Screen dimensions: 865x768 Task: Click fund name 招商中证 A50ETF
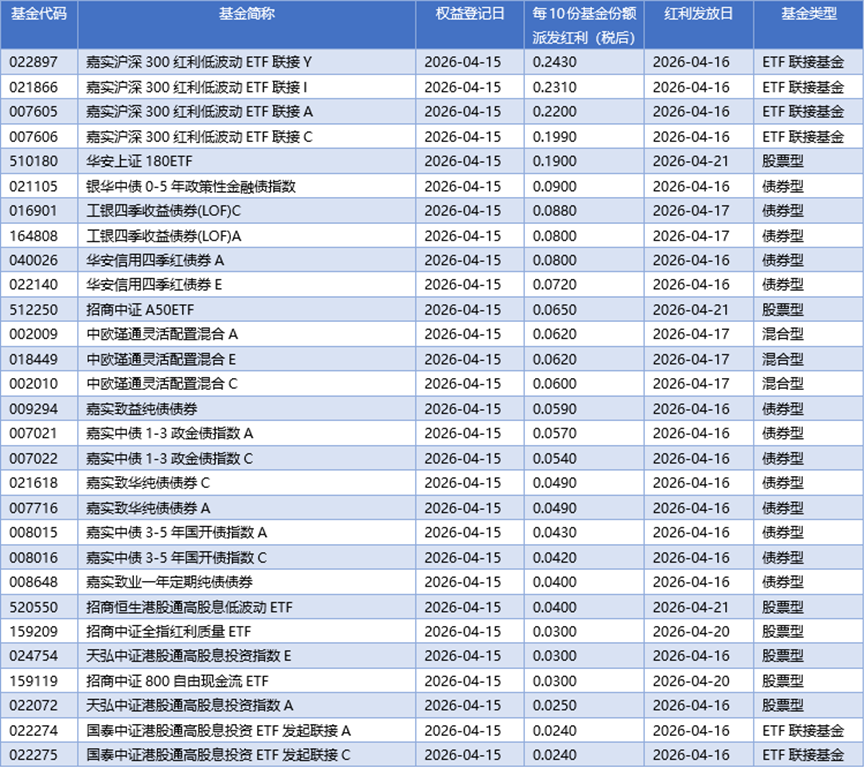pos(140,310)
